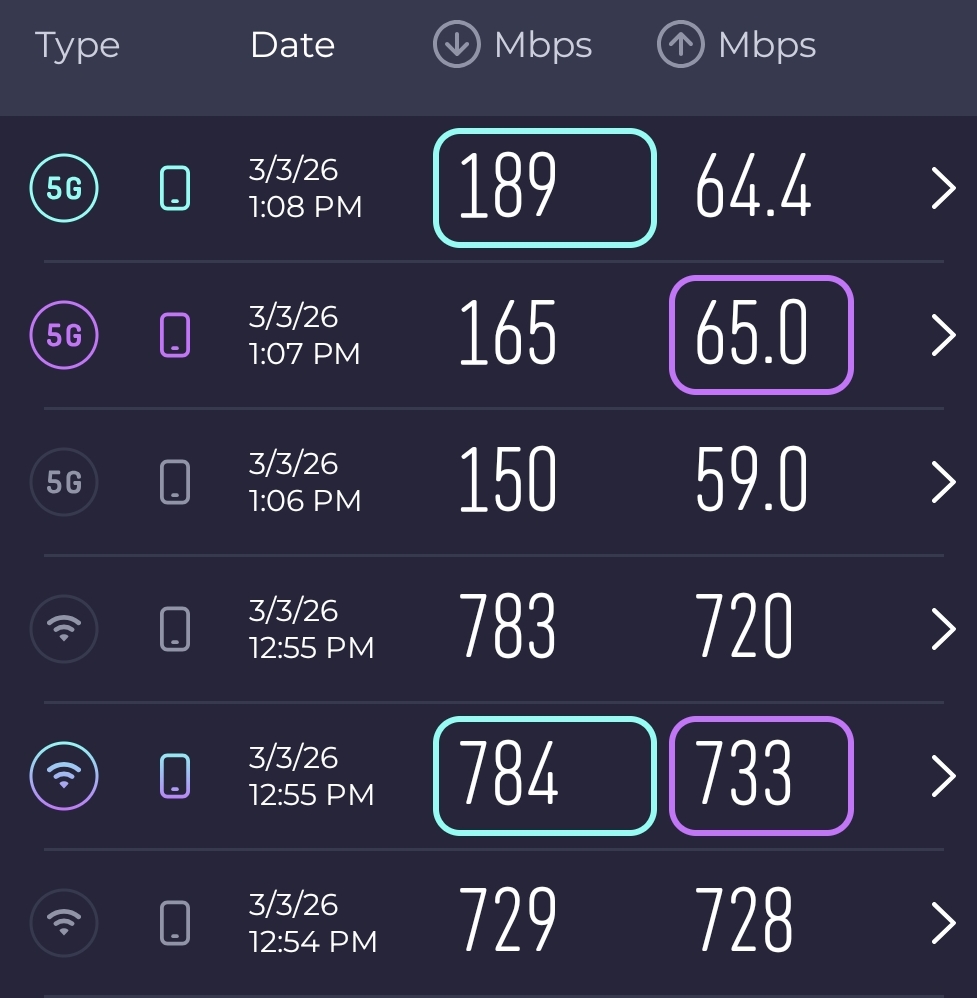Image resolution: width=977 pixels, height=998 pixels.
Task: Expand the chevron beside the 733 upload result
Action: 943,776
